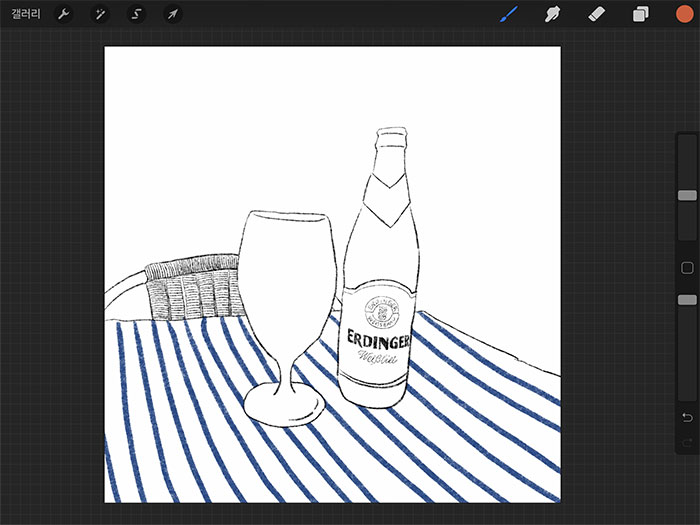The height and width of the screenshot is (525, 700).
Task: Activate the Transform arrow tool
Action: pyautogui.click(x=172, y=14)
